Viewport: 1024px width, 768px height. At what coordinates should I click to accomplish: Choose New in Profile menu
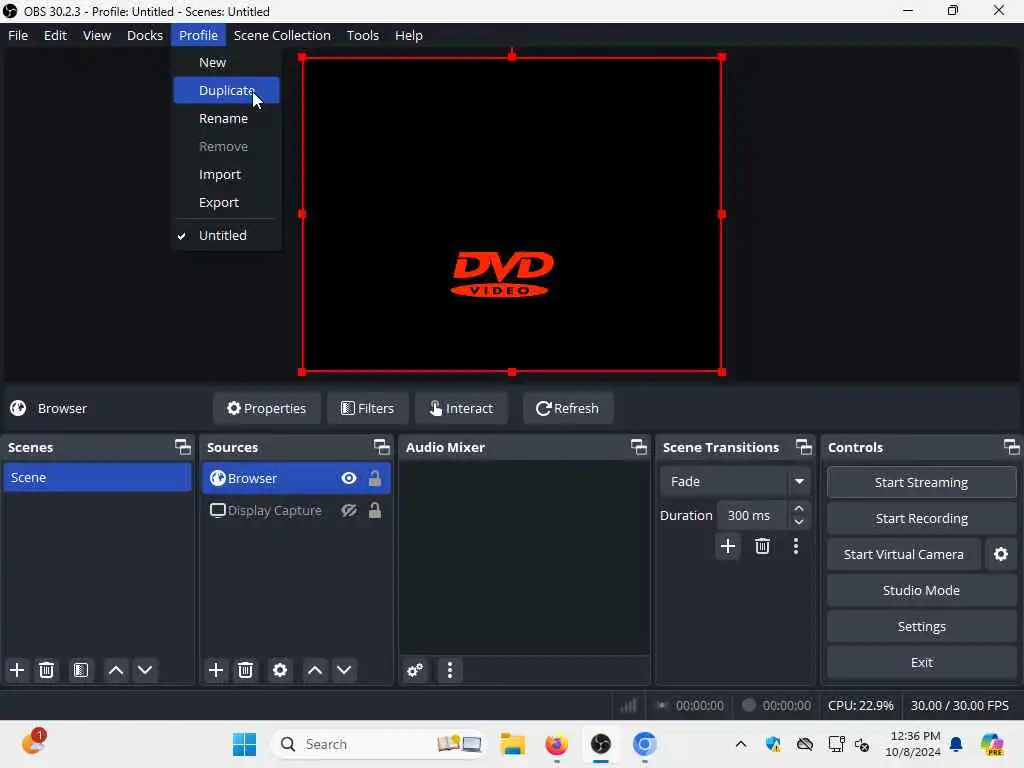226,63
